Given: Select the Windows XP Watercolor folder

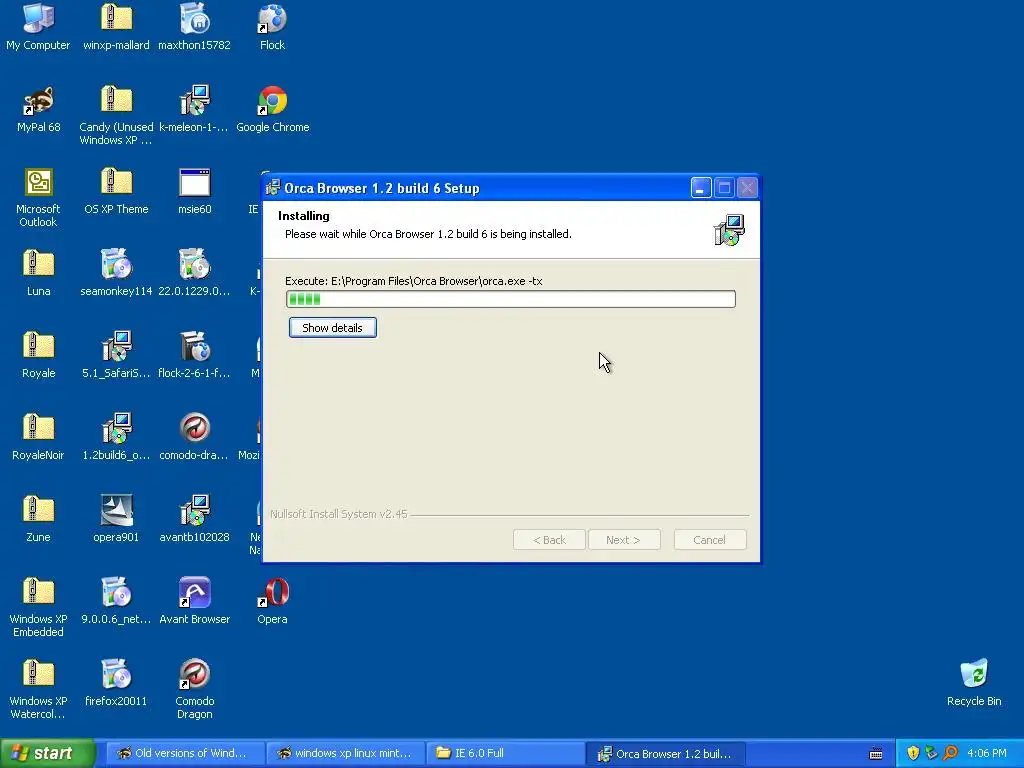Looking at the screenshot, I should [38, 675].
